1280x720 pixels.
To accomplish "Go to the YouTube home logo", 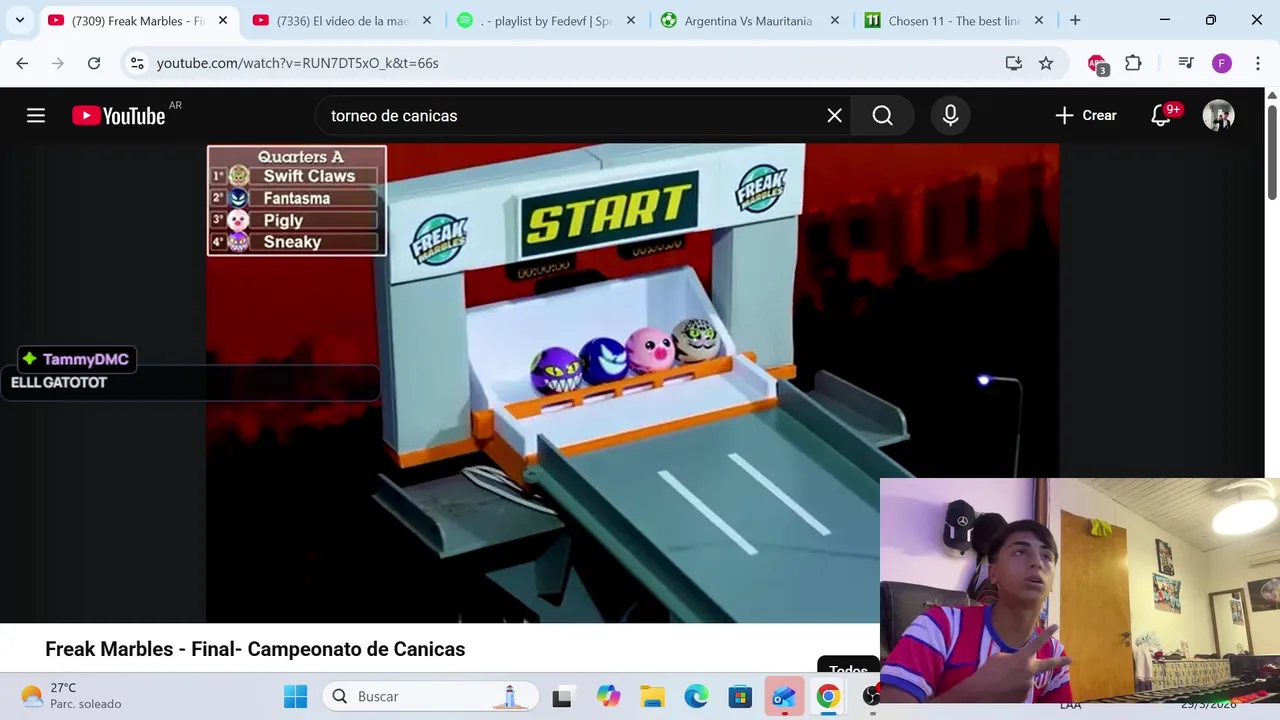I will tap(118, 116).
